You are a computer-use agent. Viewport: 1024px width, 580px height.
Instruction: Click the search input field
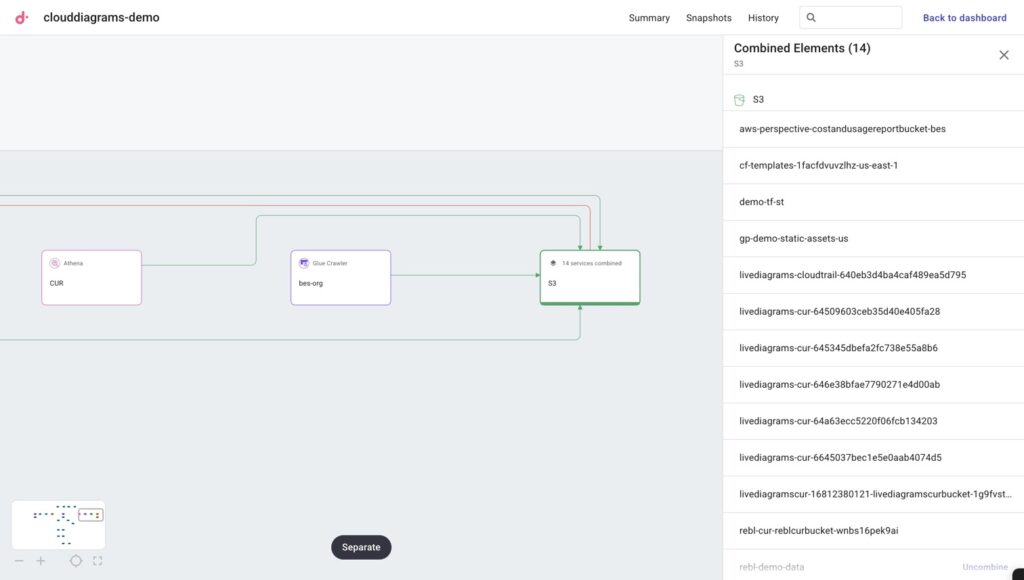click(x=858, y=18)
